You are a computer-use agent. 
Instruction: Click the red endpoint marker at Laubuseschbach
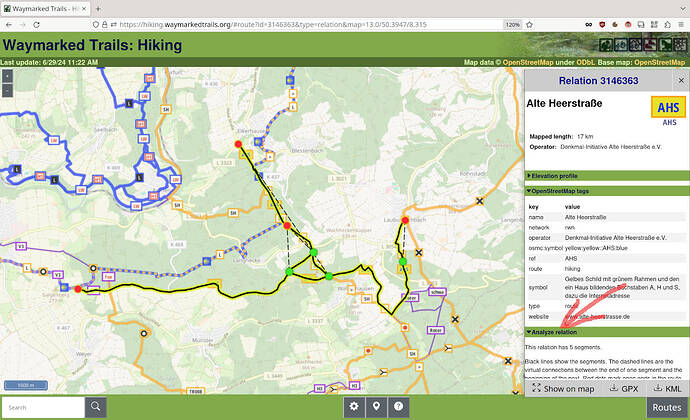point(405,220)
